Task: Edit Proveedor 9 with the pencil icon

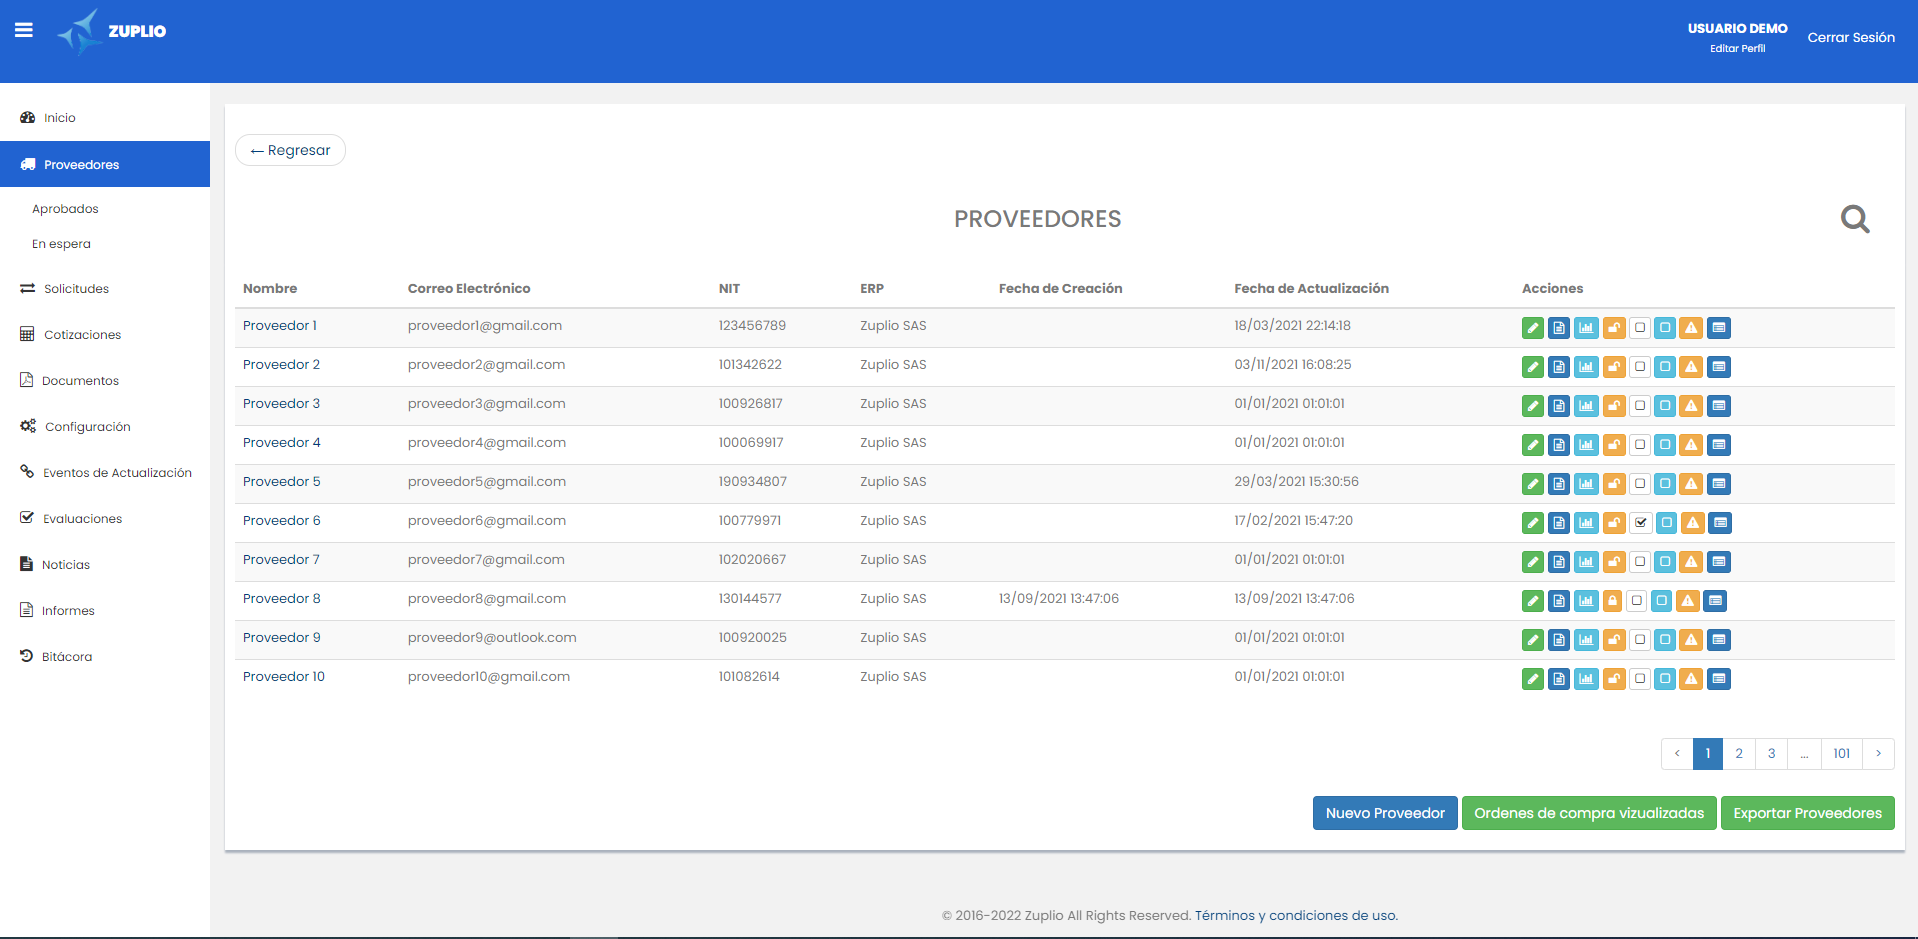Action: [1532, 640]
